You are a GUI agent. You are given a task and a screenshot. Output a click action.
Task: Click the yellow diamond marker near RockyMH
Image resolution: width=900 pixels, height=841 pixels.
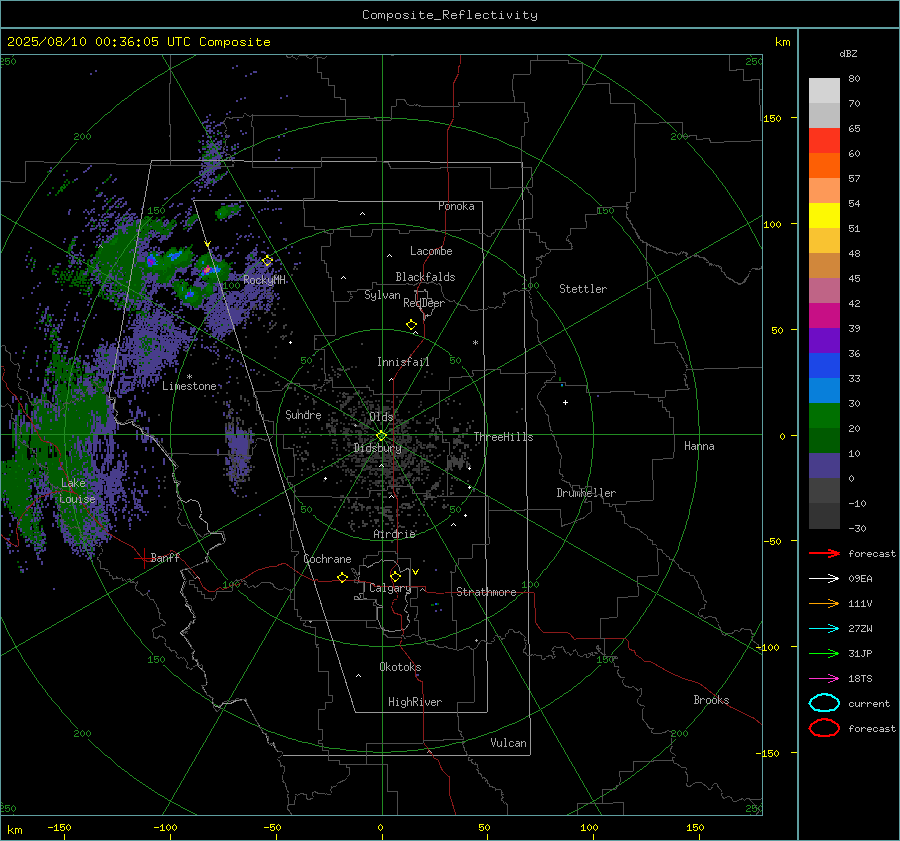(x=267, y=261)
